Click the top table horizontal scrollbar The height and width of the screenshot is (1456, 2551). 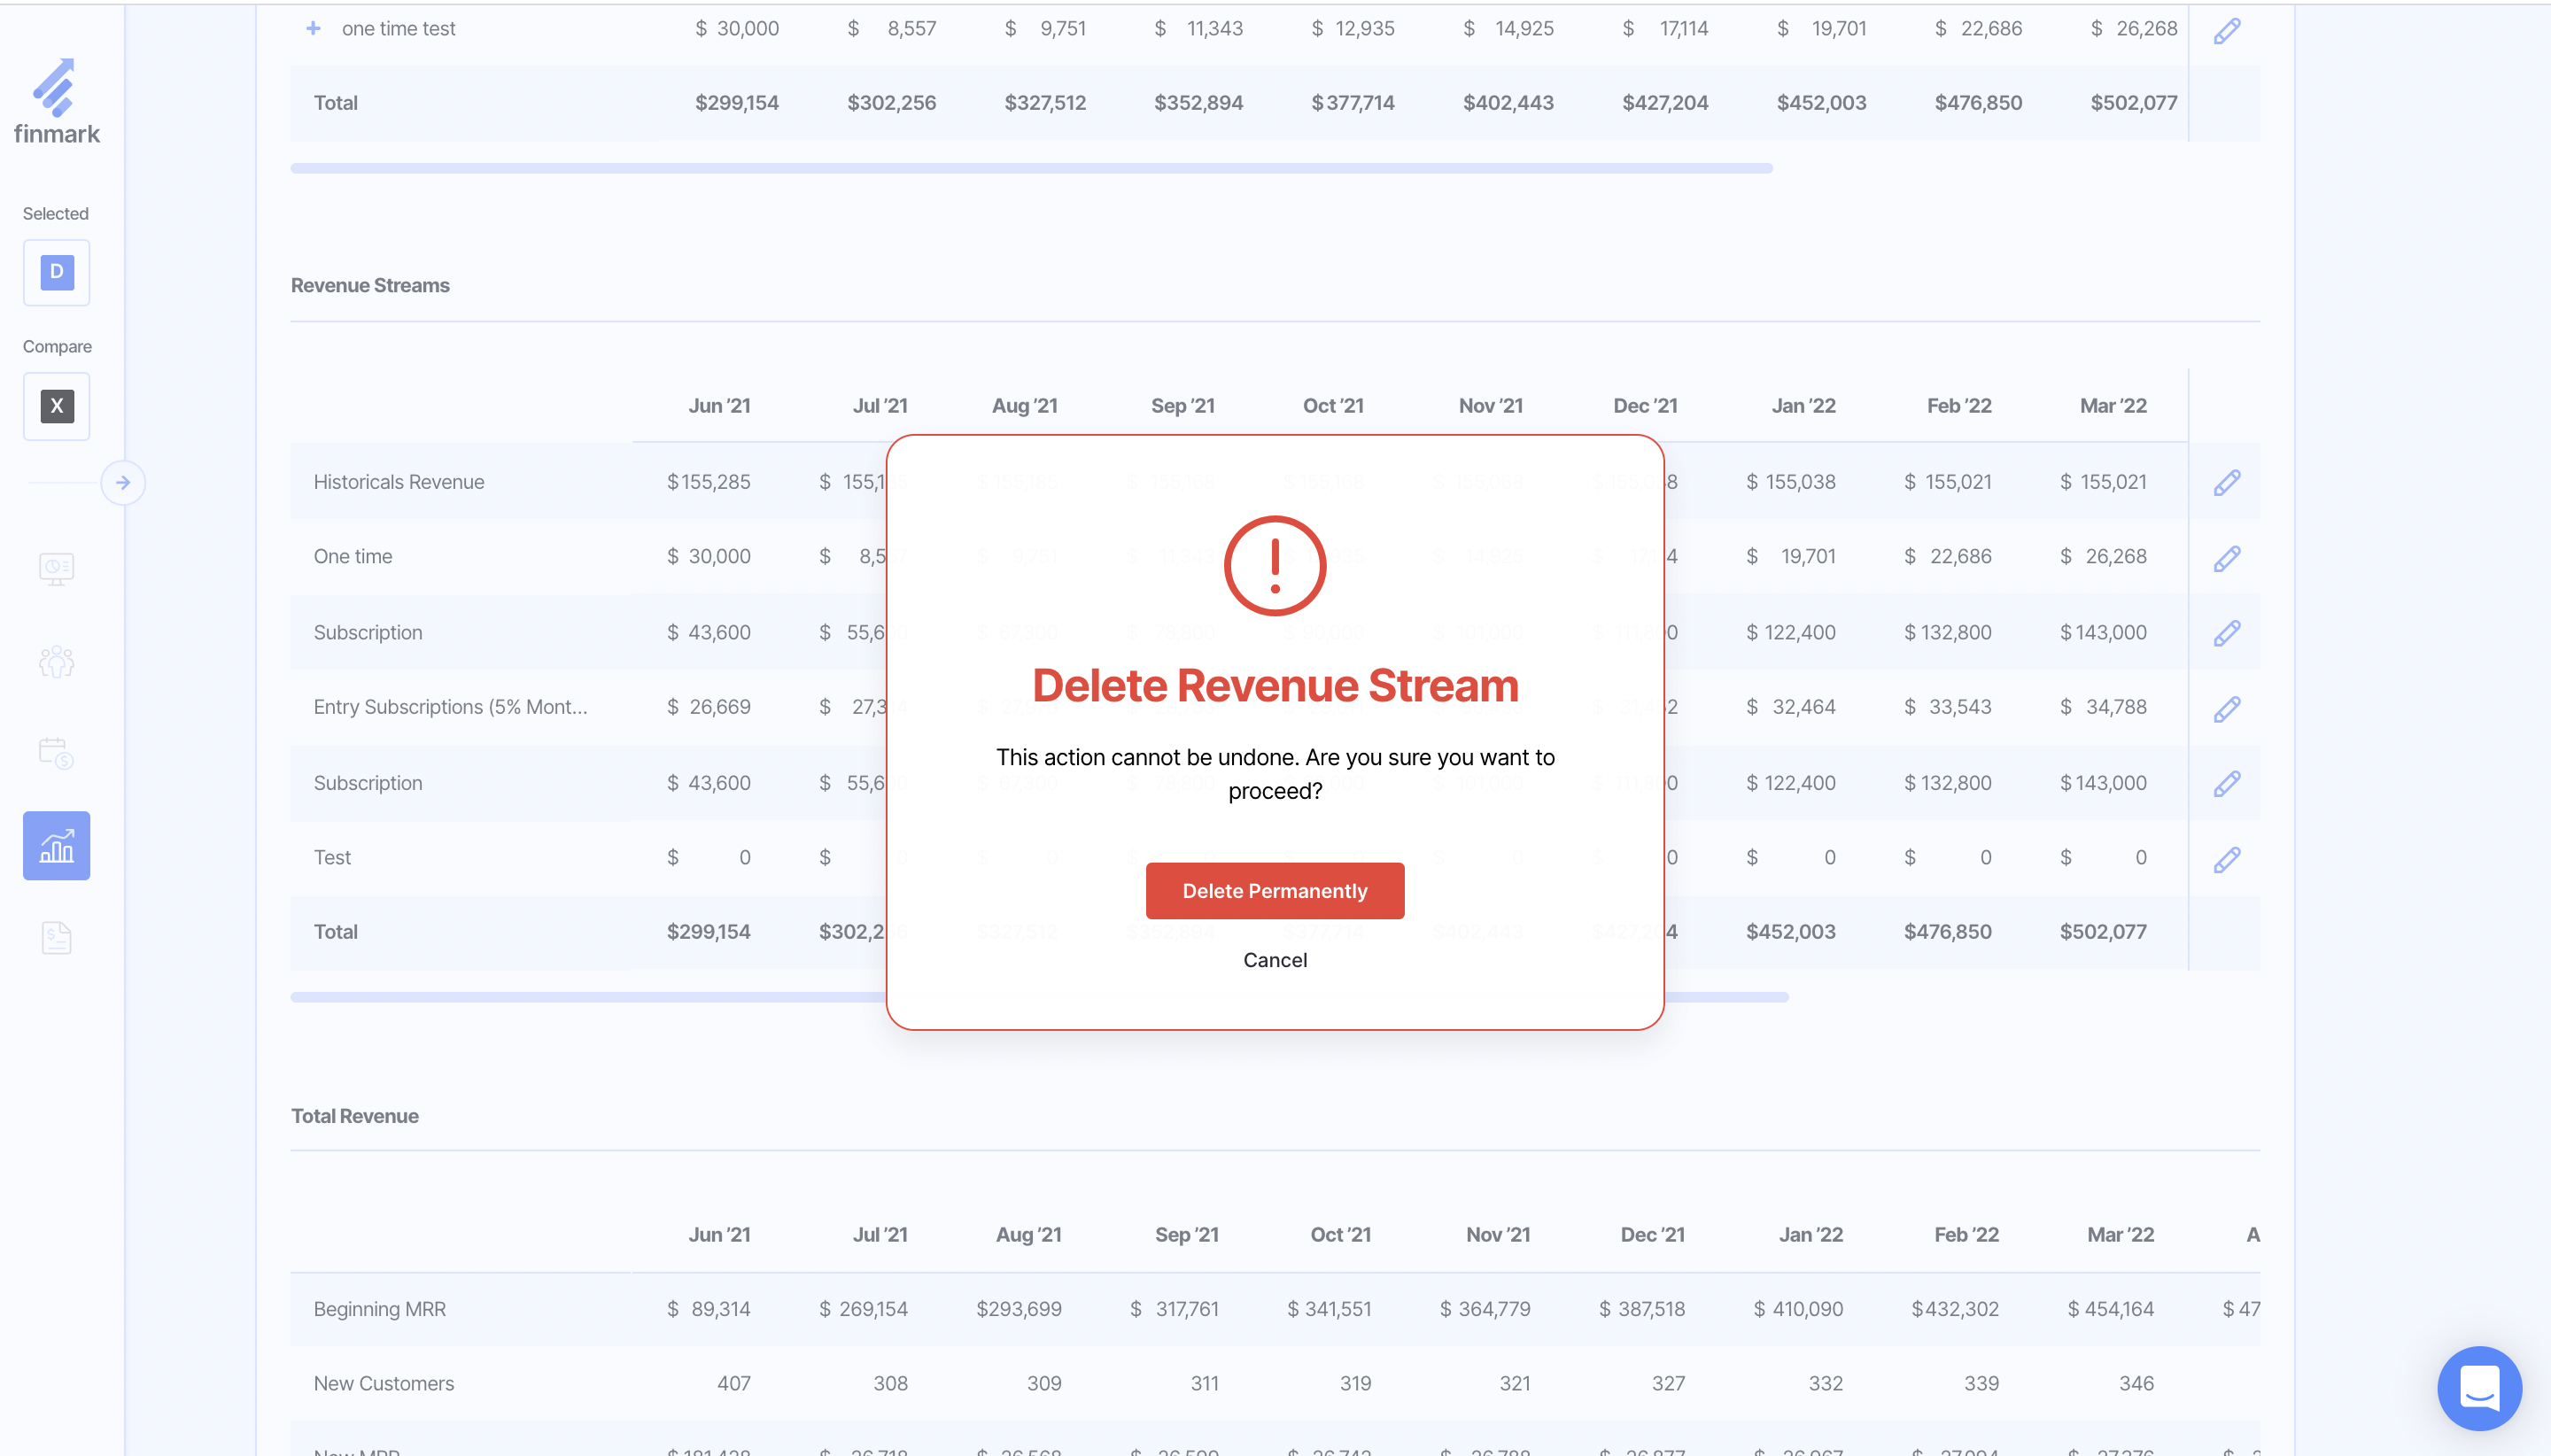pyautogui.click(x=1030, y=168)
